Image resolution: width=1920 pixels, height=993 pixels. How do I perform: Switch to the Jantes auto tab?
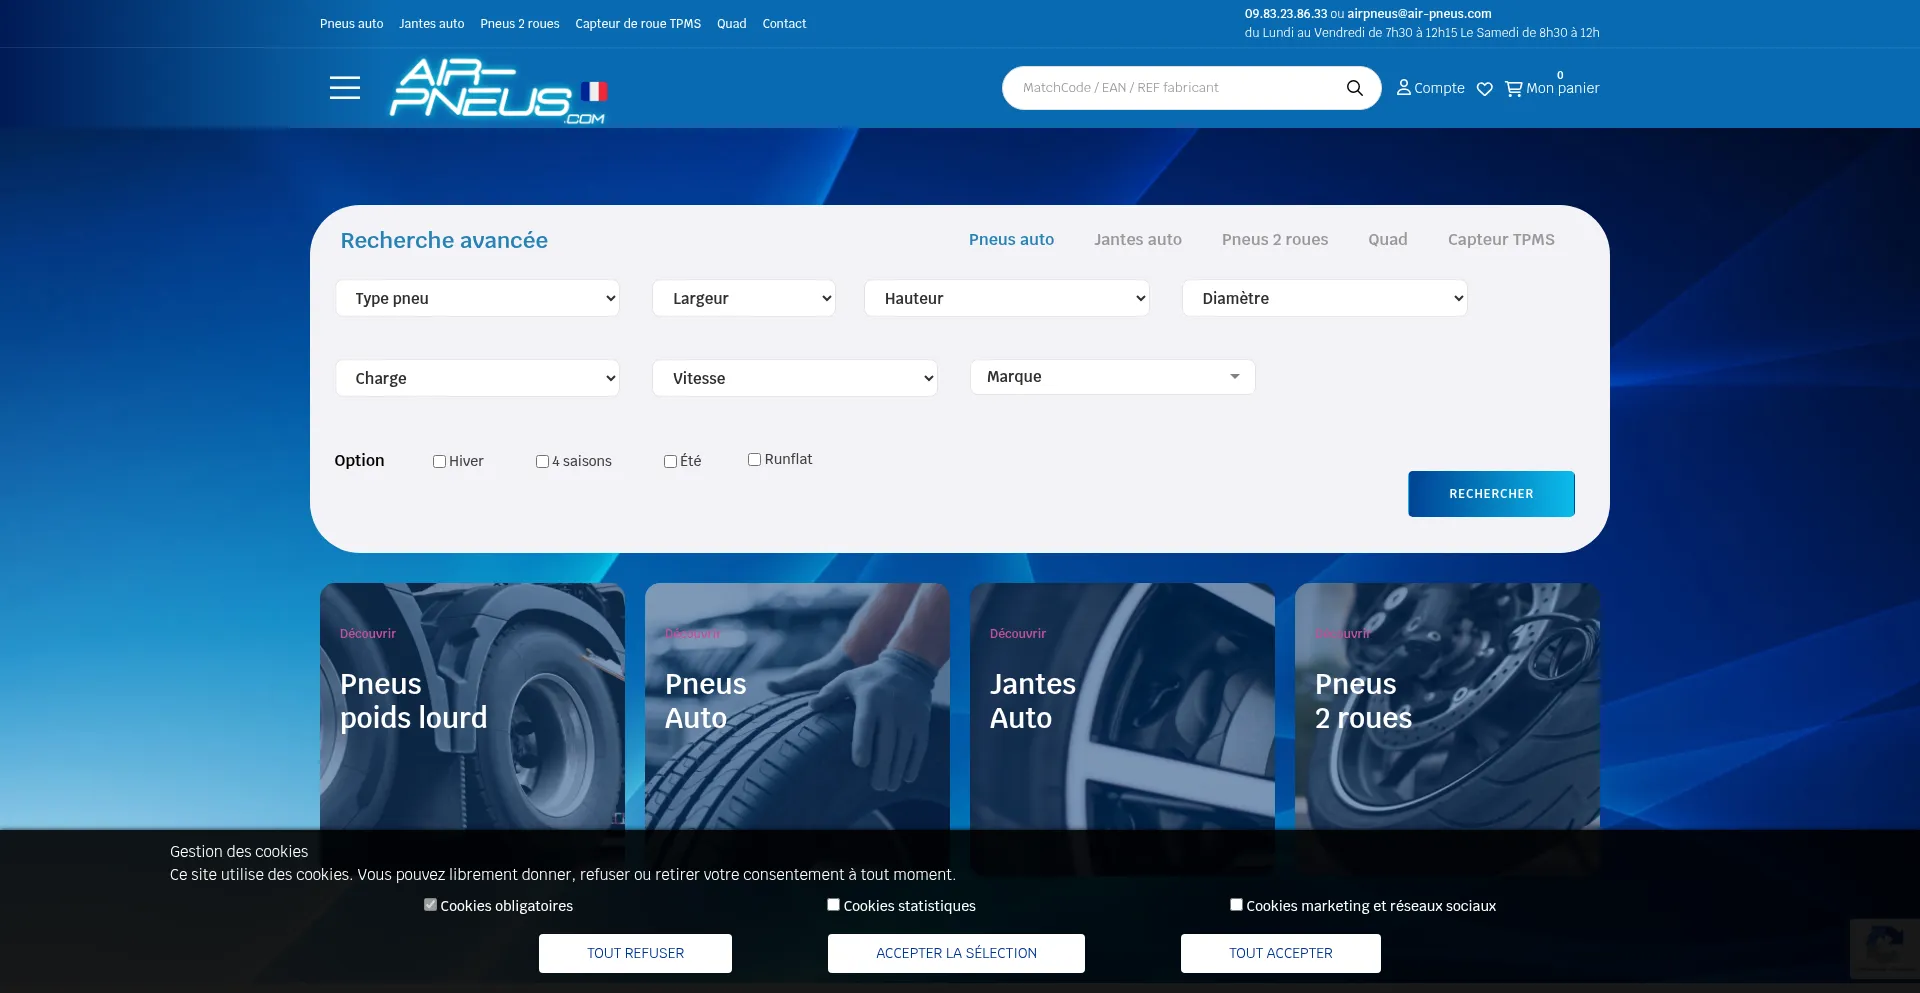pos(1137,240)
